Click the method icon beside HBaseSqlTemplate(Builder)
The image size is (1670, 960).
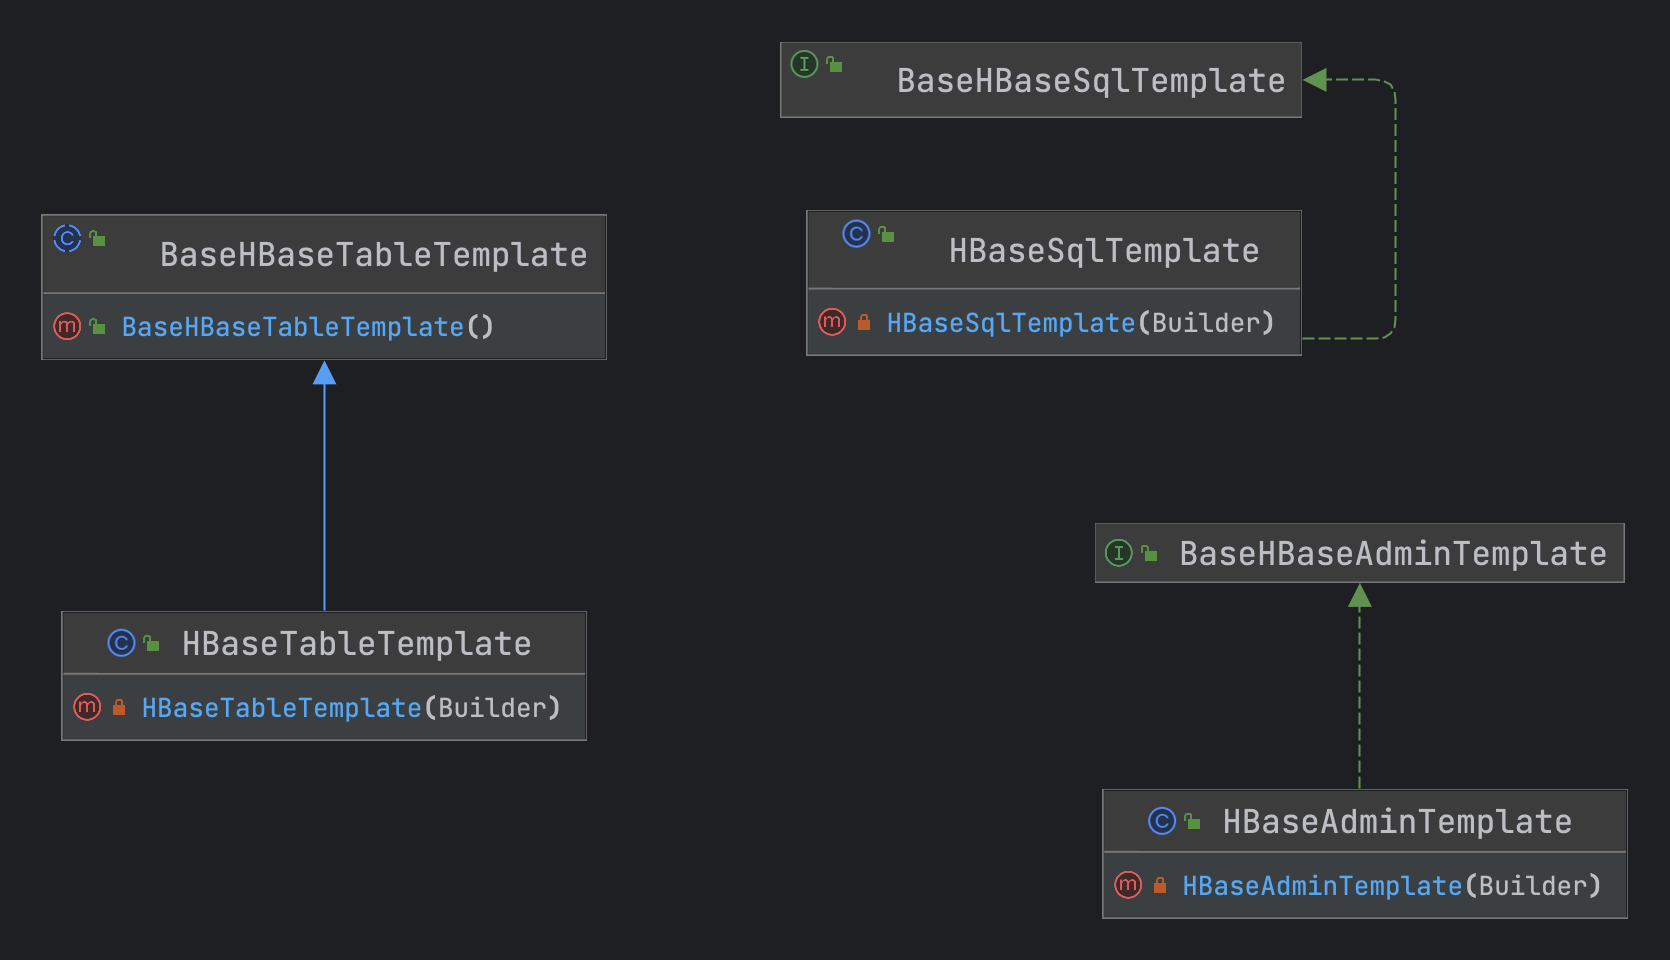pos(832,322)
